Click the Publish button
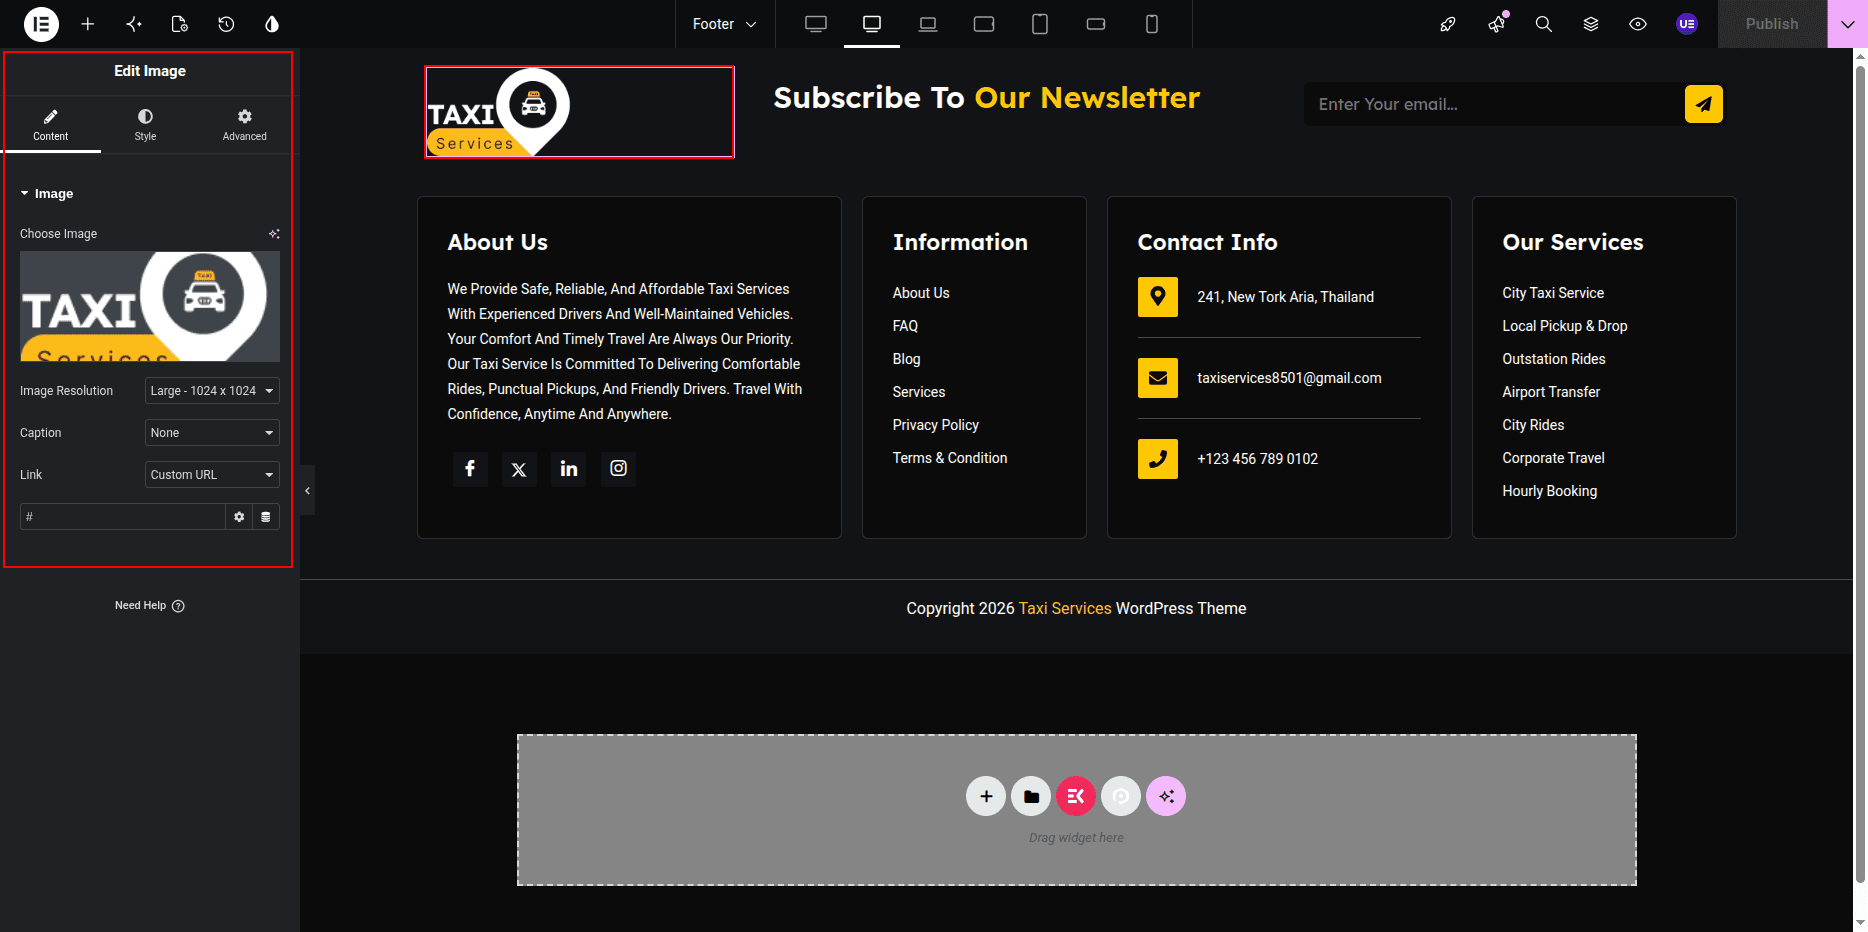Image resolution: width=1868 pixels, height=932 pixels. [1772, 24]
